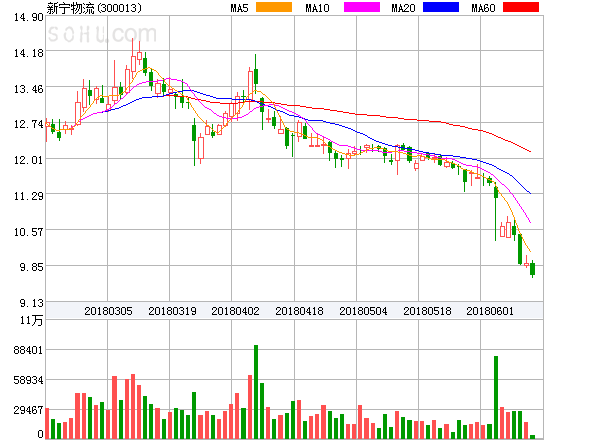
Task: Click the 14.90 price axis label
Action: pos(29,17)
